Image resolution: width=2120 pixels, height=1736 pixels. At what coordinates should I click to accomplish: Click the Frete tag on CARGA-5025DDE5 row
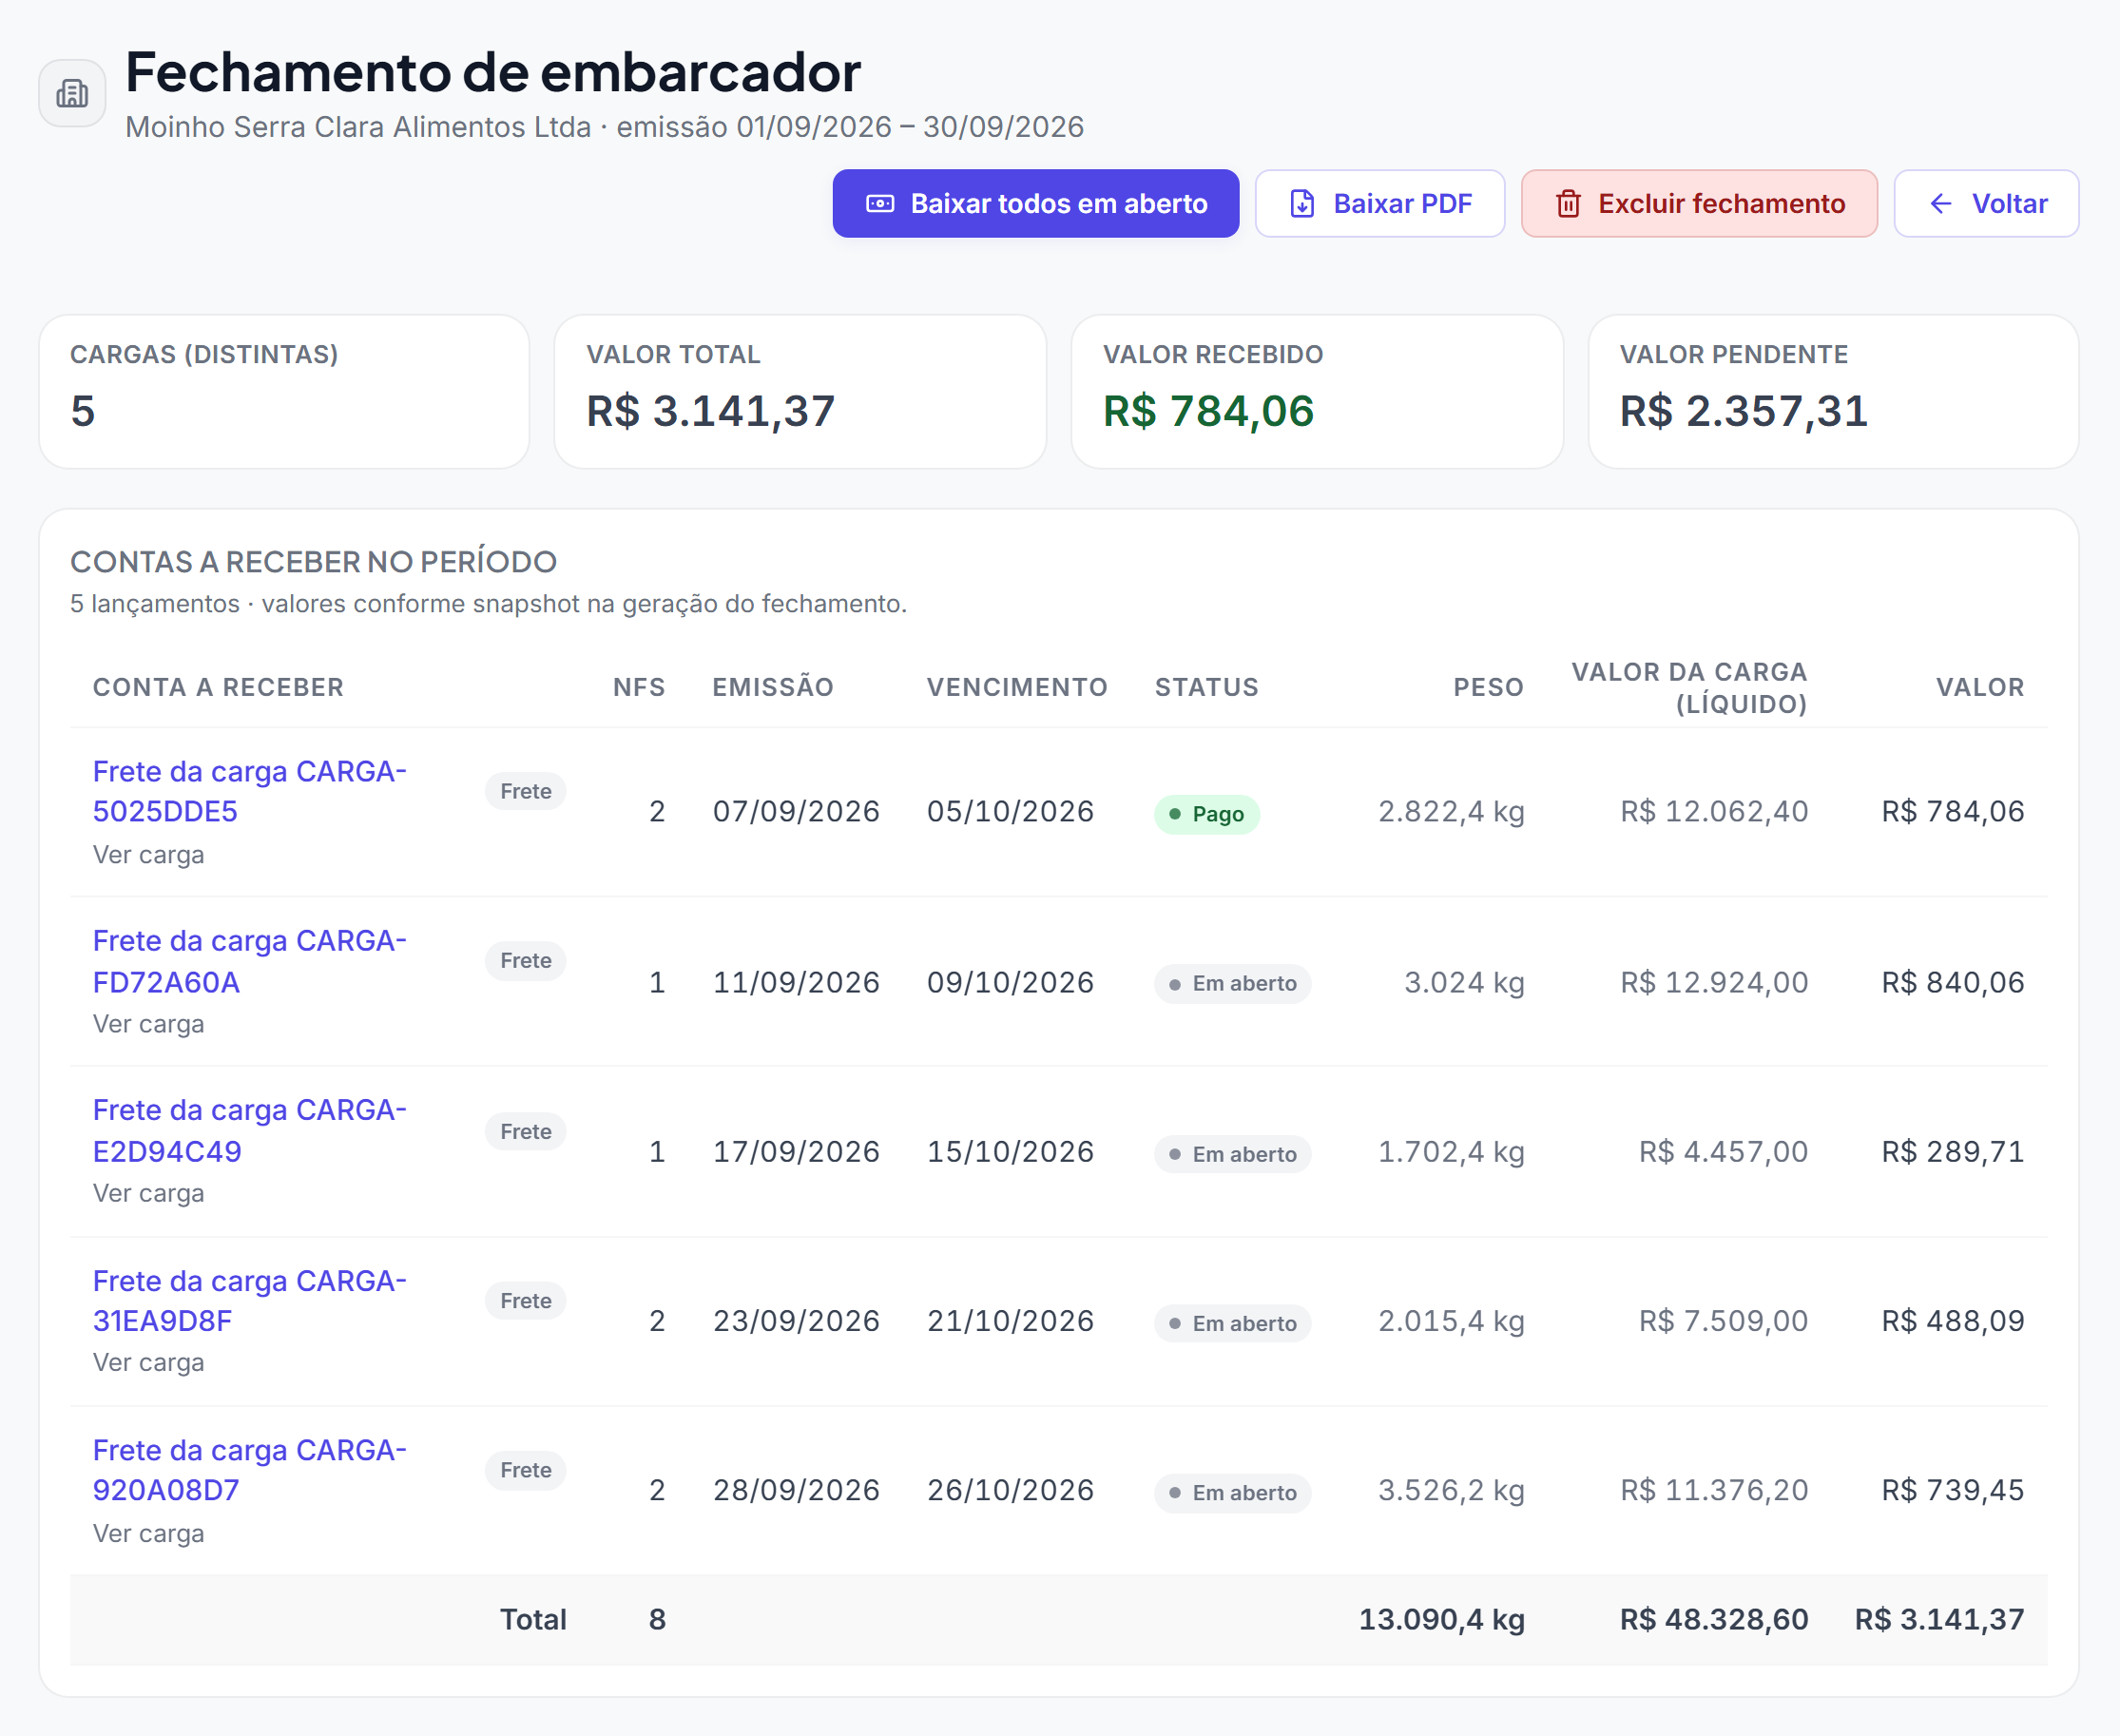coord(526,791)
